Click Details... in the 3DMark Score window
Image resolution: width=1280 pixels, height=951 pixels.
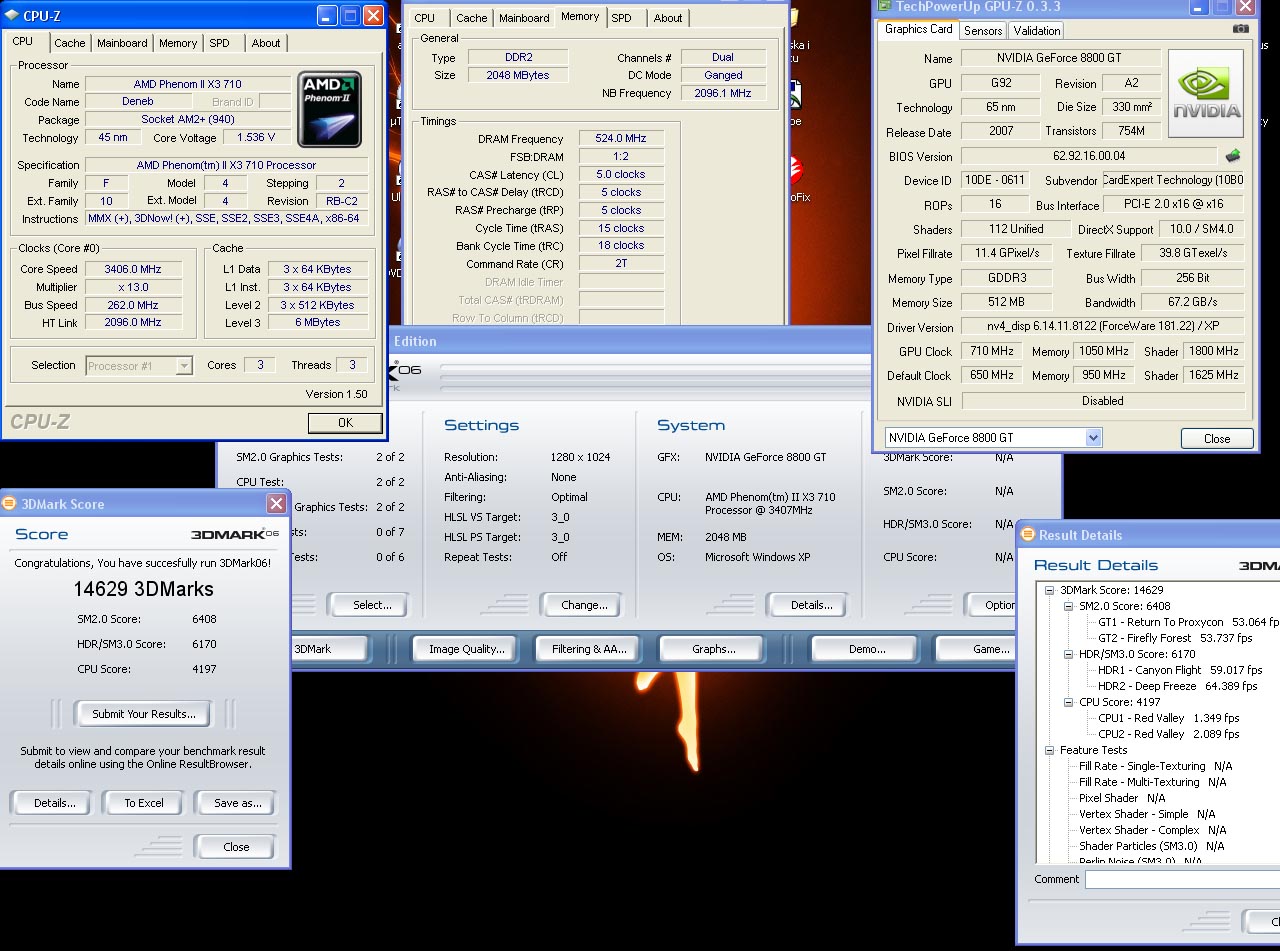[51, 803]
